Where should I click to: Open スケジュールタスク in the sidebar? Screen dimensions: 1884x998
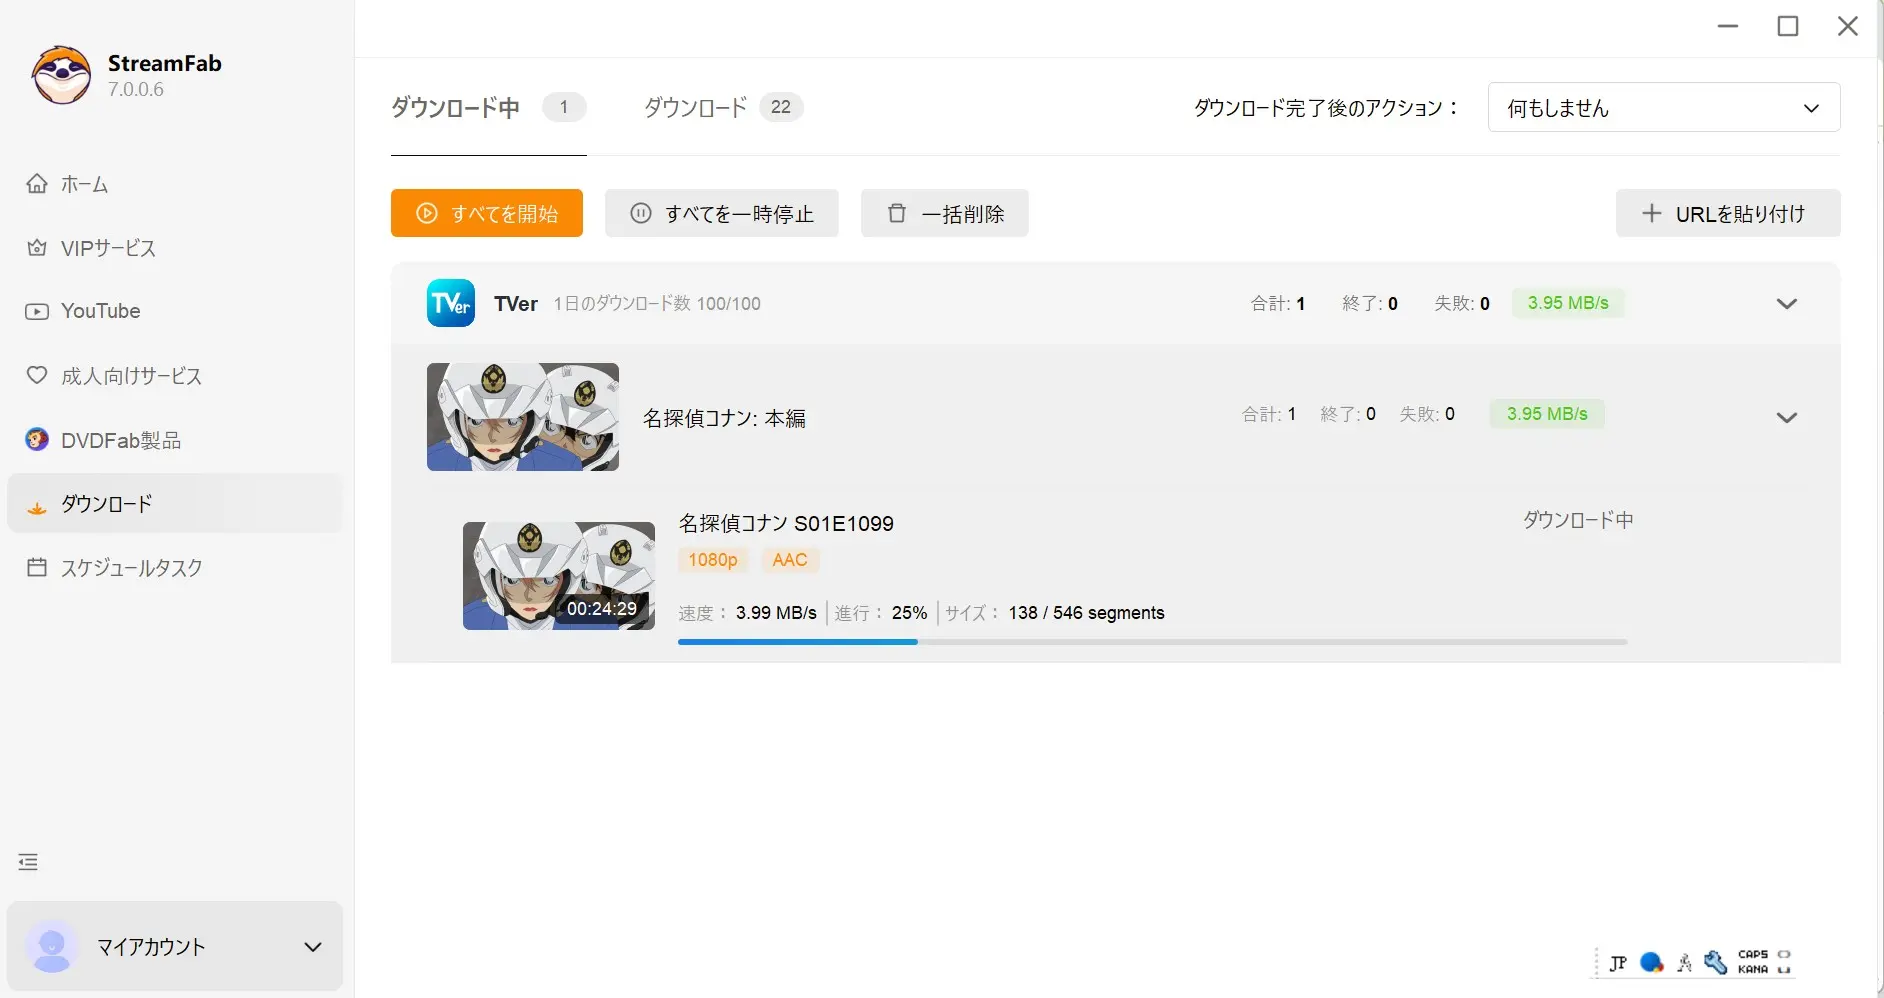click(x=175, y=568)
